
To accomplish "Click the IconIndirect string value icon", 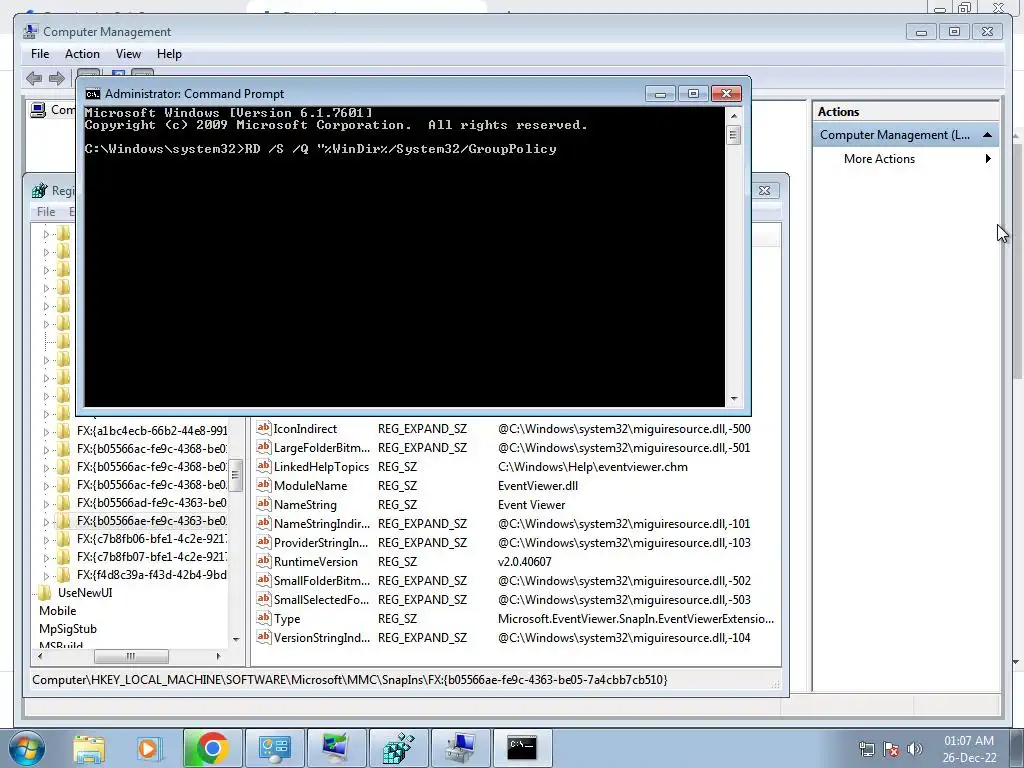I will tap(263, 428).
